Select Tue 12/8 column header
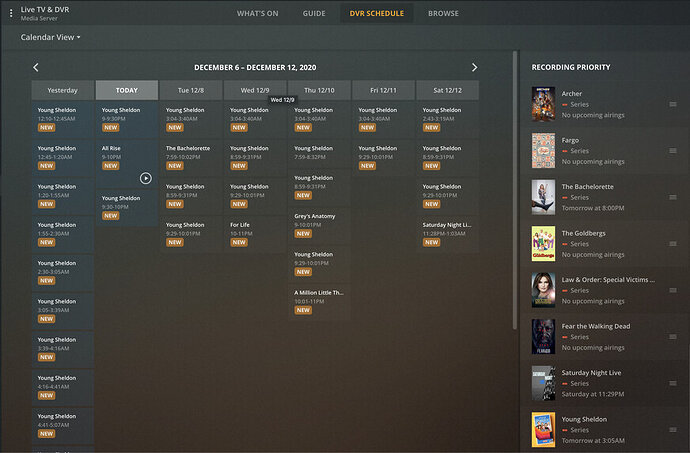 click(x=191, y=90)
